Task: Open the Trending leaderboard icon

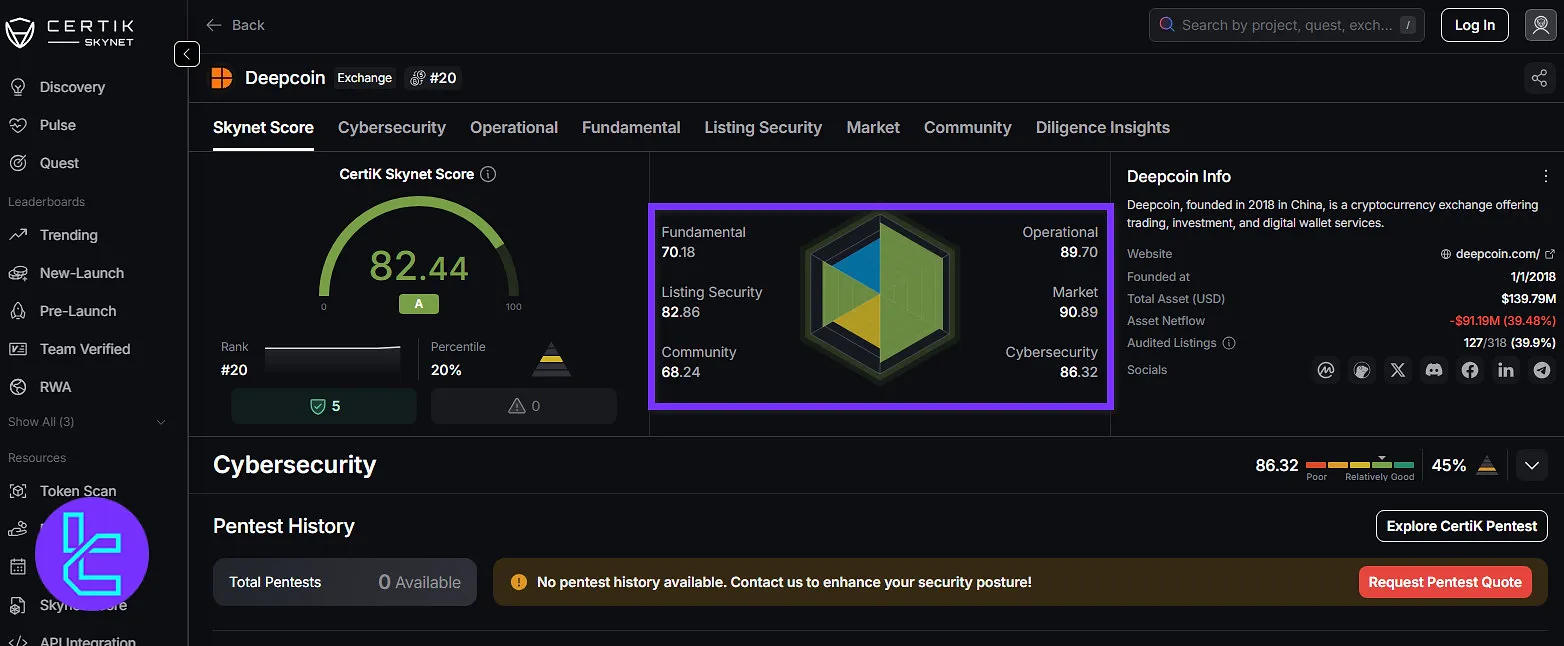Action: [18, 235]
